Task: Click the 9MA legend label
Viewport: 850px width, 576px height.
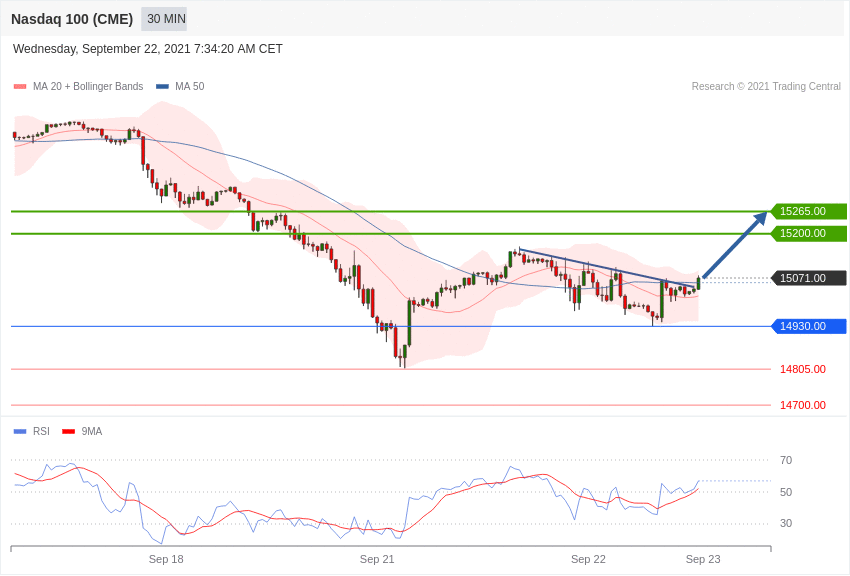Action: point(92,431)
